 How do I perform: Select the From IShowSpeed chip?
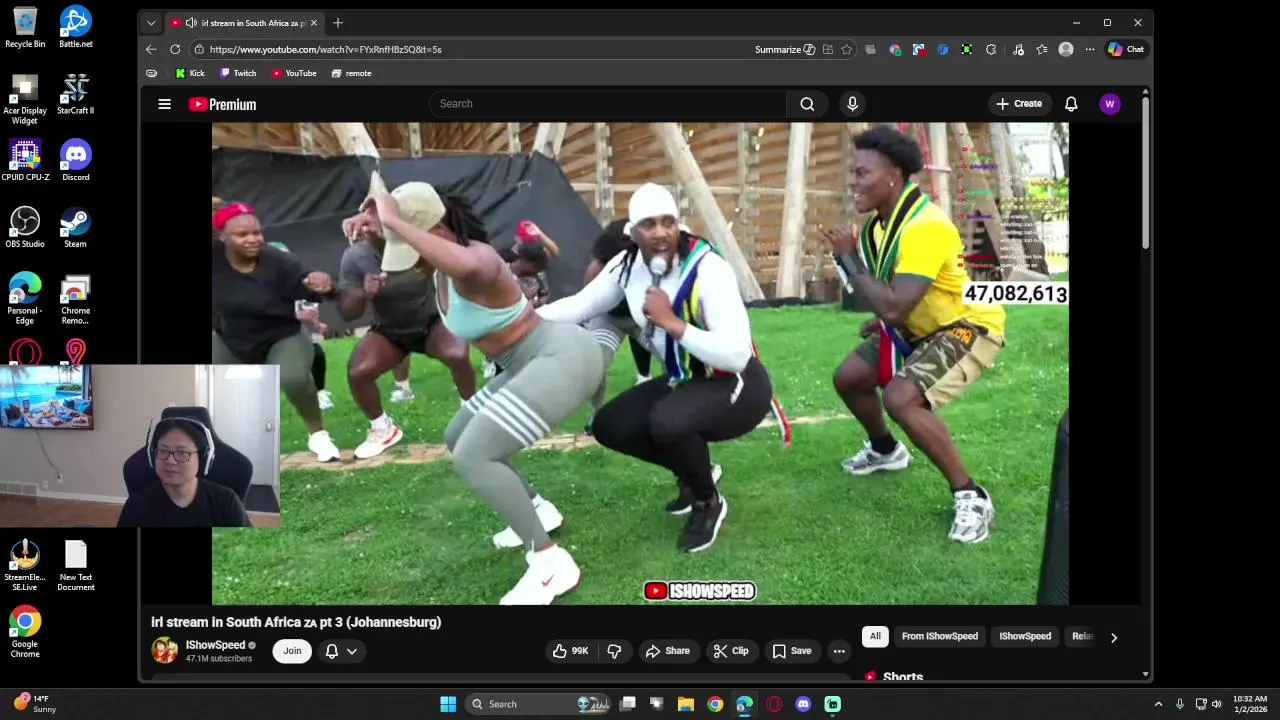[x=940, y=637]
